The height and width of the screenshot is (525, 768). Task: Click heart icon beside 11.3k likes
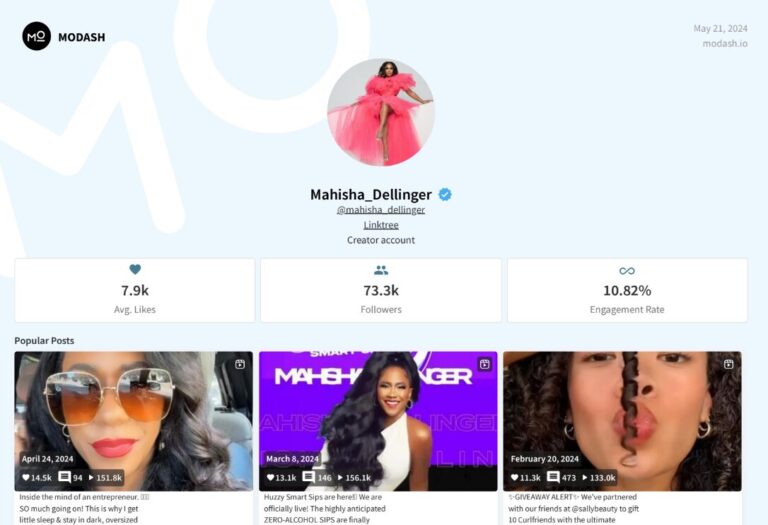point(514,477)
